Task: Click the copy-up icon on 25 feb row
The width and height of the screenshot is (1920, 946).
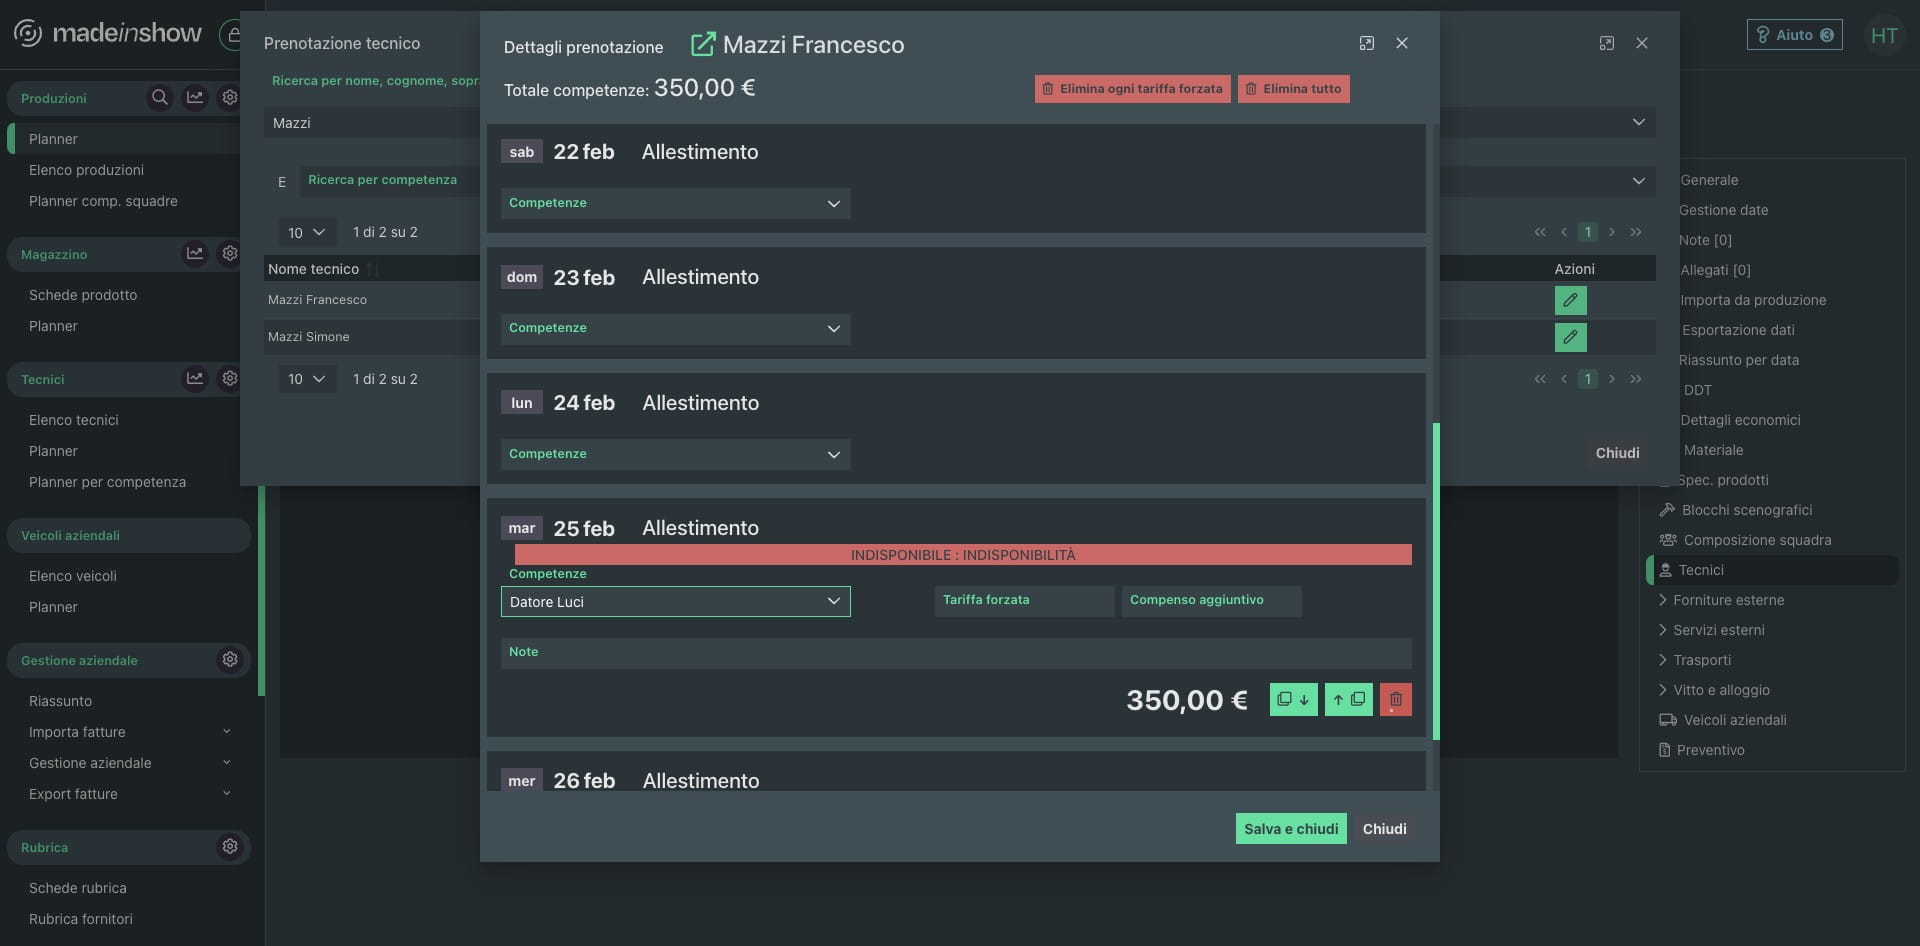Action: [1348, 700]
